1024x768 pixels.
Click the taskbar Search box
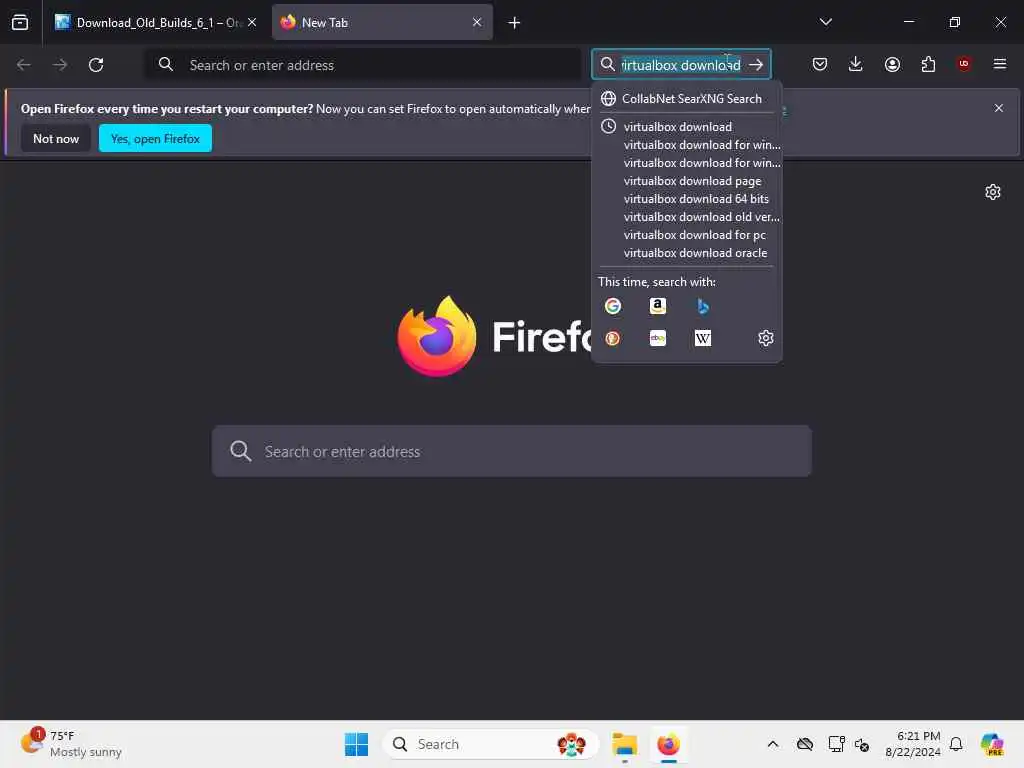coord(490,744)
